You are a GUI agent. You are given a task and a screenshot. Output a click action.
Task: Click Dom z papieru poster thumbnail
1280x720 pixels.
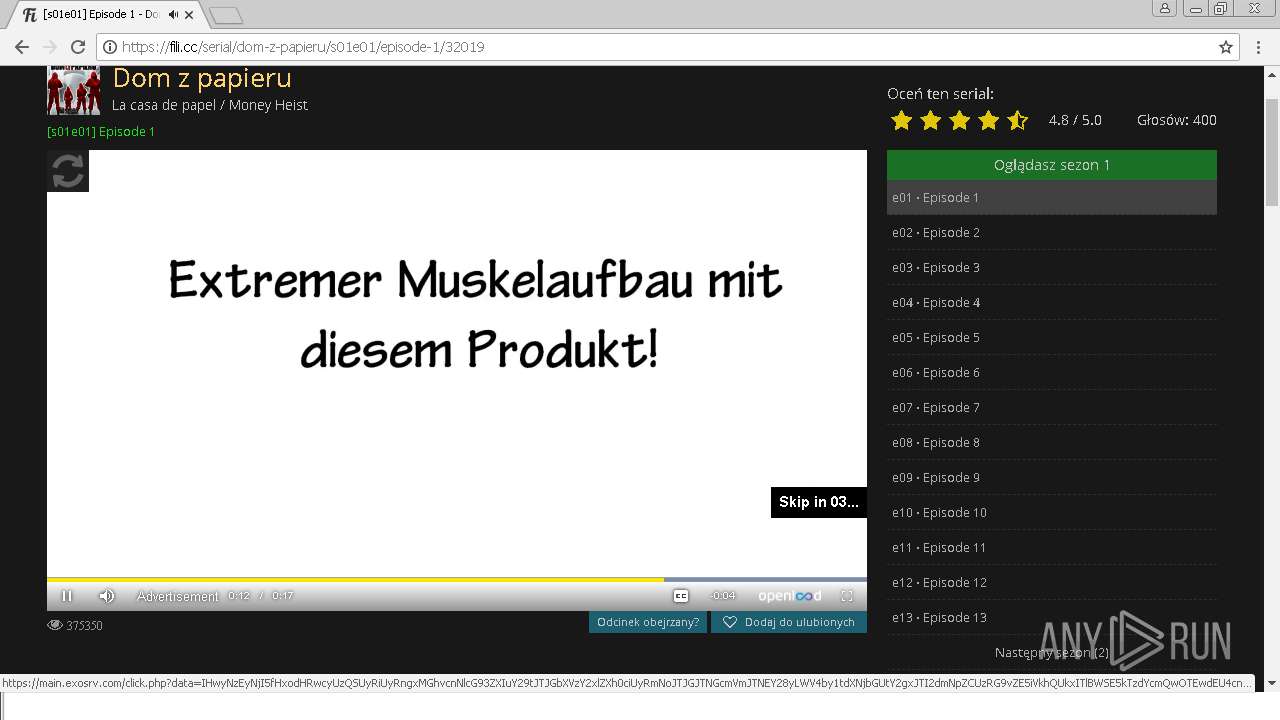point(73,90)
